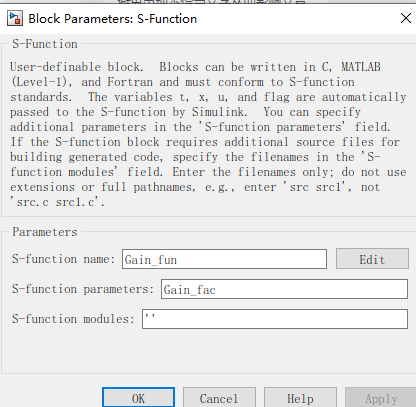This screenshot has width=416, height=407.
Task: Click the 'S-Function' group heading
Action: [45, 44]
